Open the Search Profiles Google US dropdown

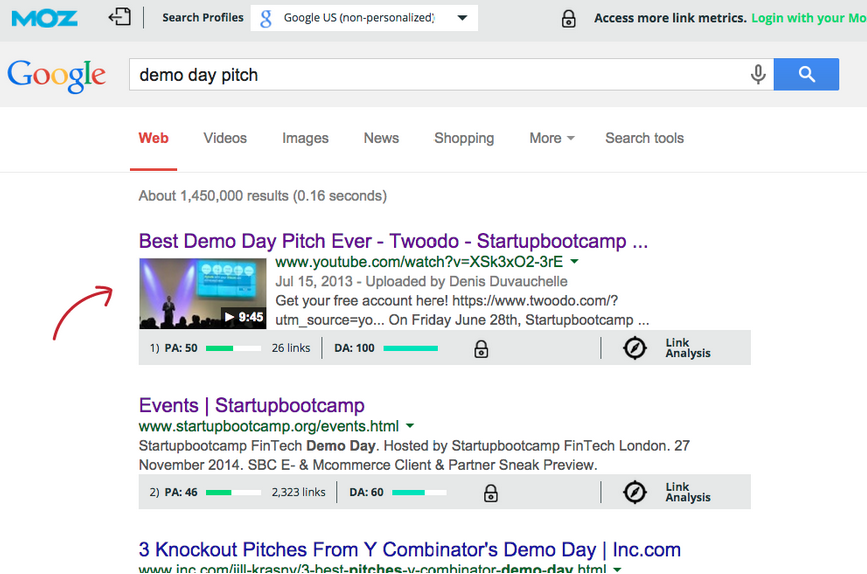pyautogui.click(x=364, y=18)
